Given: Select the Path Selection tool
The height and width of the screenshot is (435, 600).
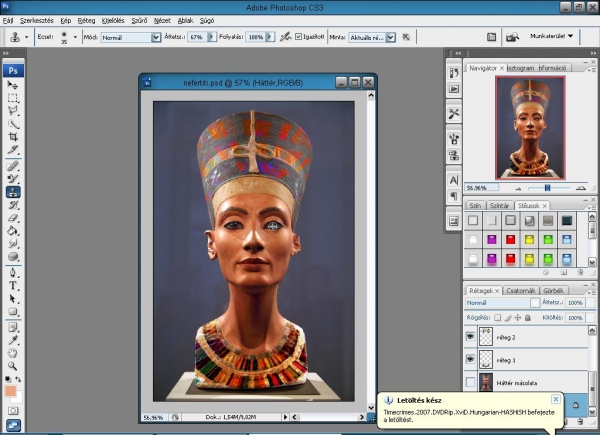Looking at the screenshot, I should click(x=13, y=298).
